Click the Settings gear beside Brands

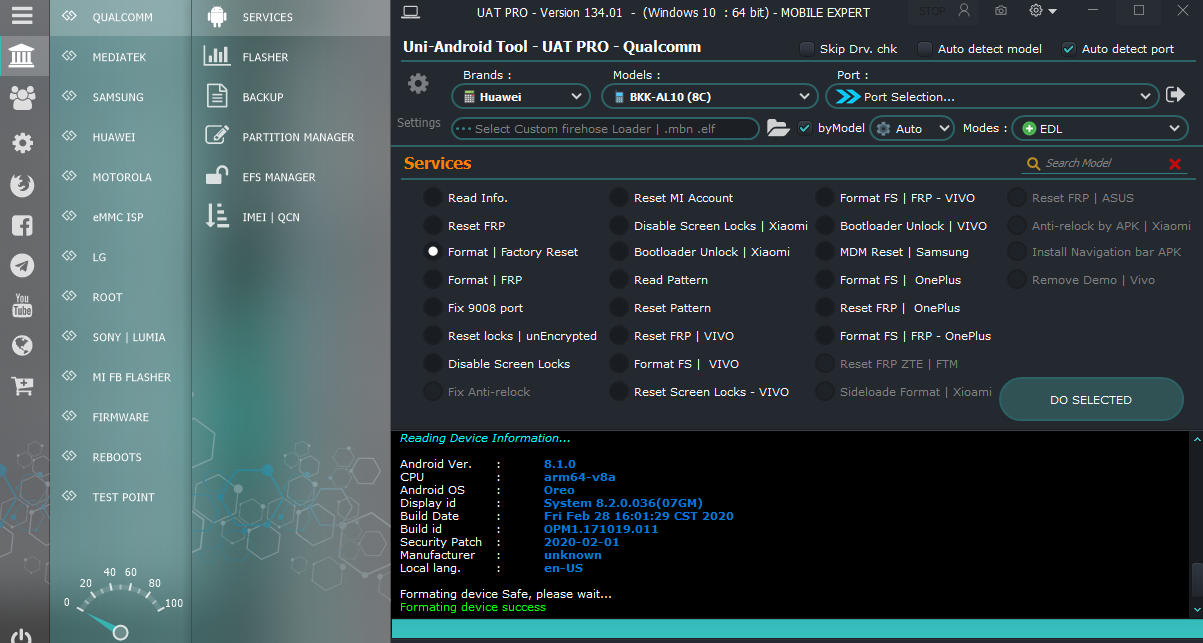tap(418, 84)
